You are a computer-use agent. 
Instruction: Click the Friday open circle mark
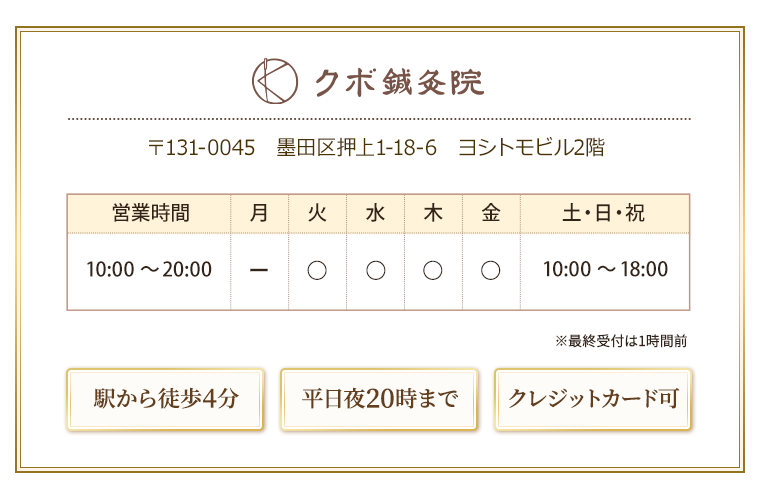[491, 270]
